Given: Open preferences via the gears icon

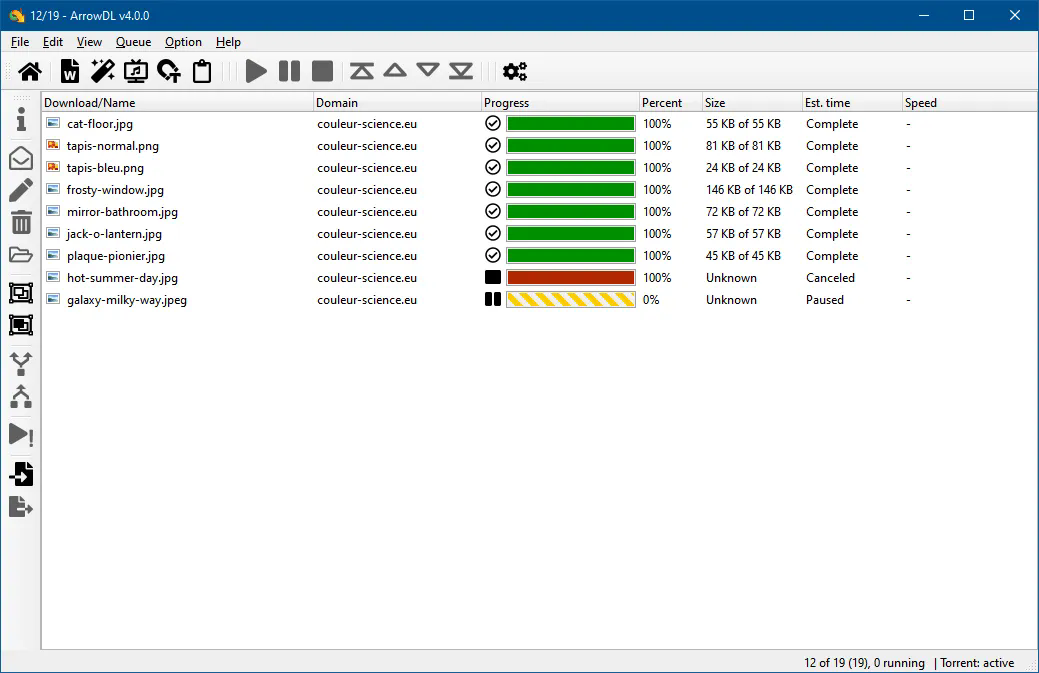Looking at the screenshot, I should [x=515, y=71].
